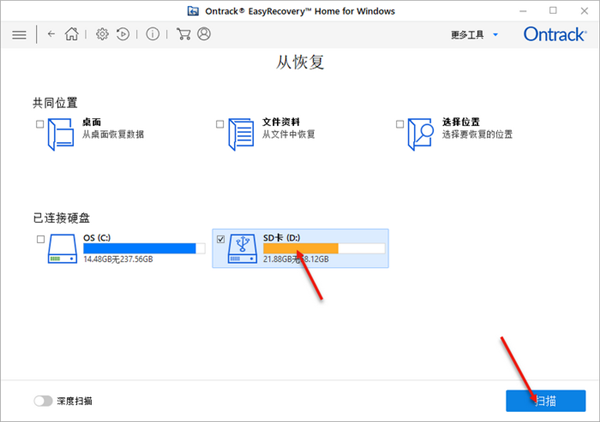600x422 pixels.
Task: Uncheck the SD卡 (D:) checkbox
Action: (x=220, y=239)
